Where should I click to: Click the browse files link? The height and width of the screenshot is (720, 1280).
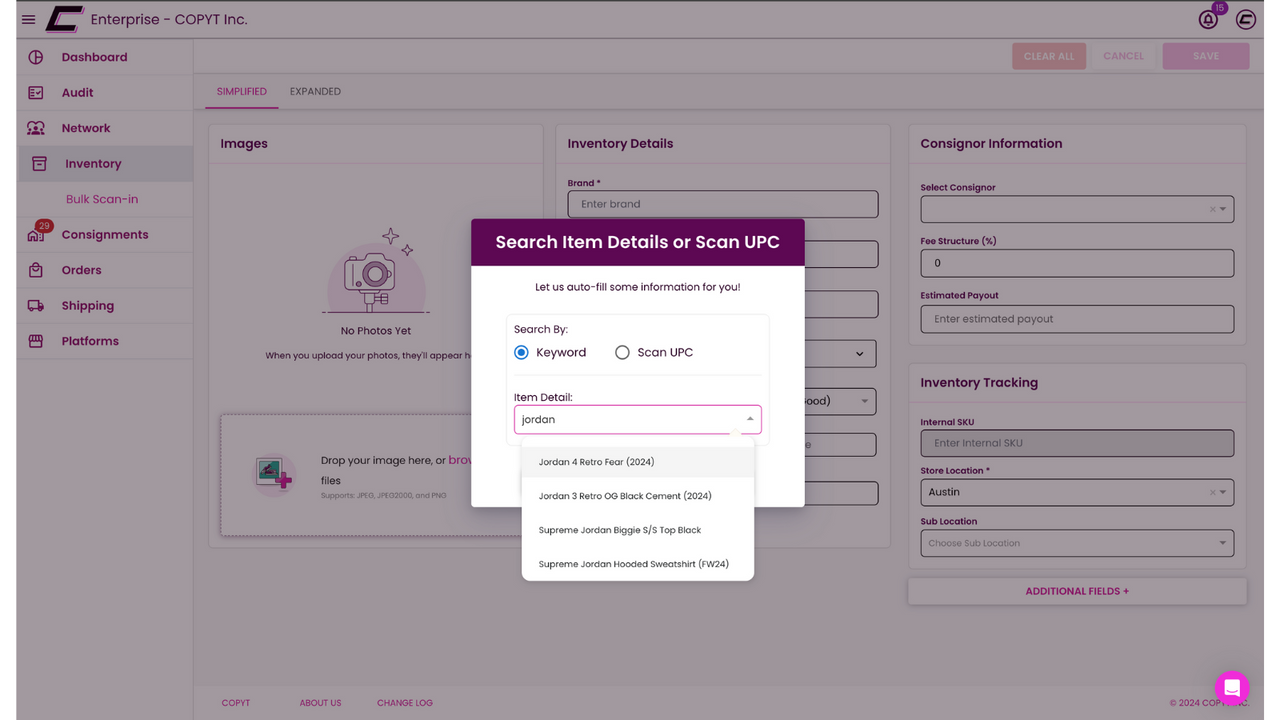(460, 461)
